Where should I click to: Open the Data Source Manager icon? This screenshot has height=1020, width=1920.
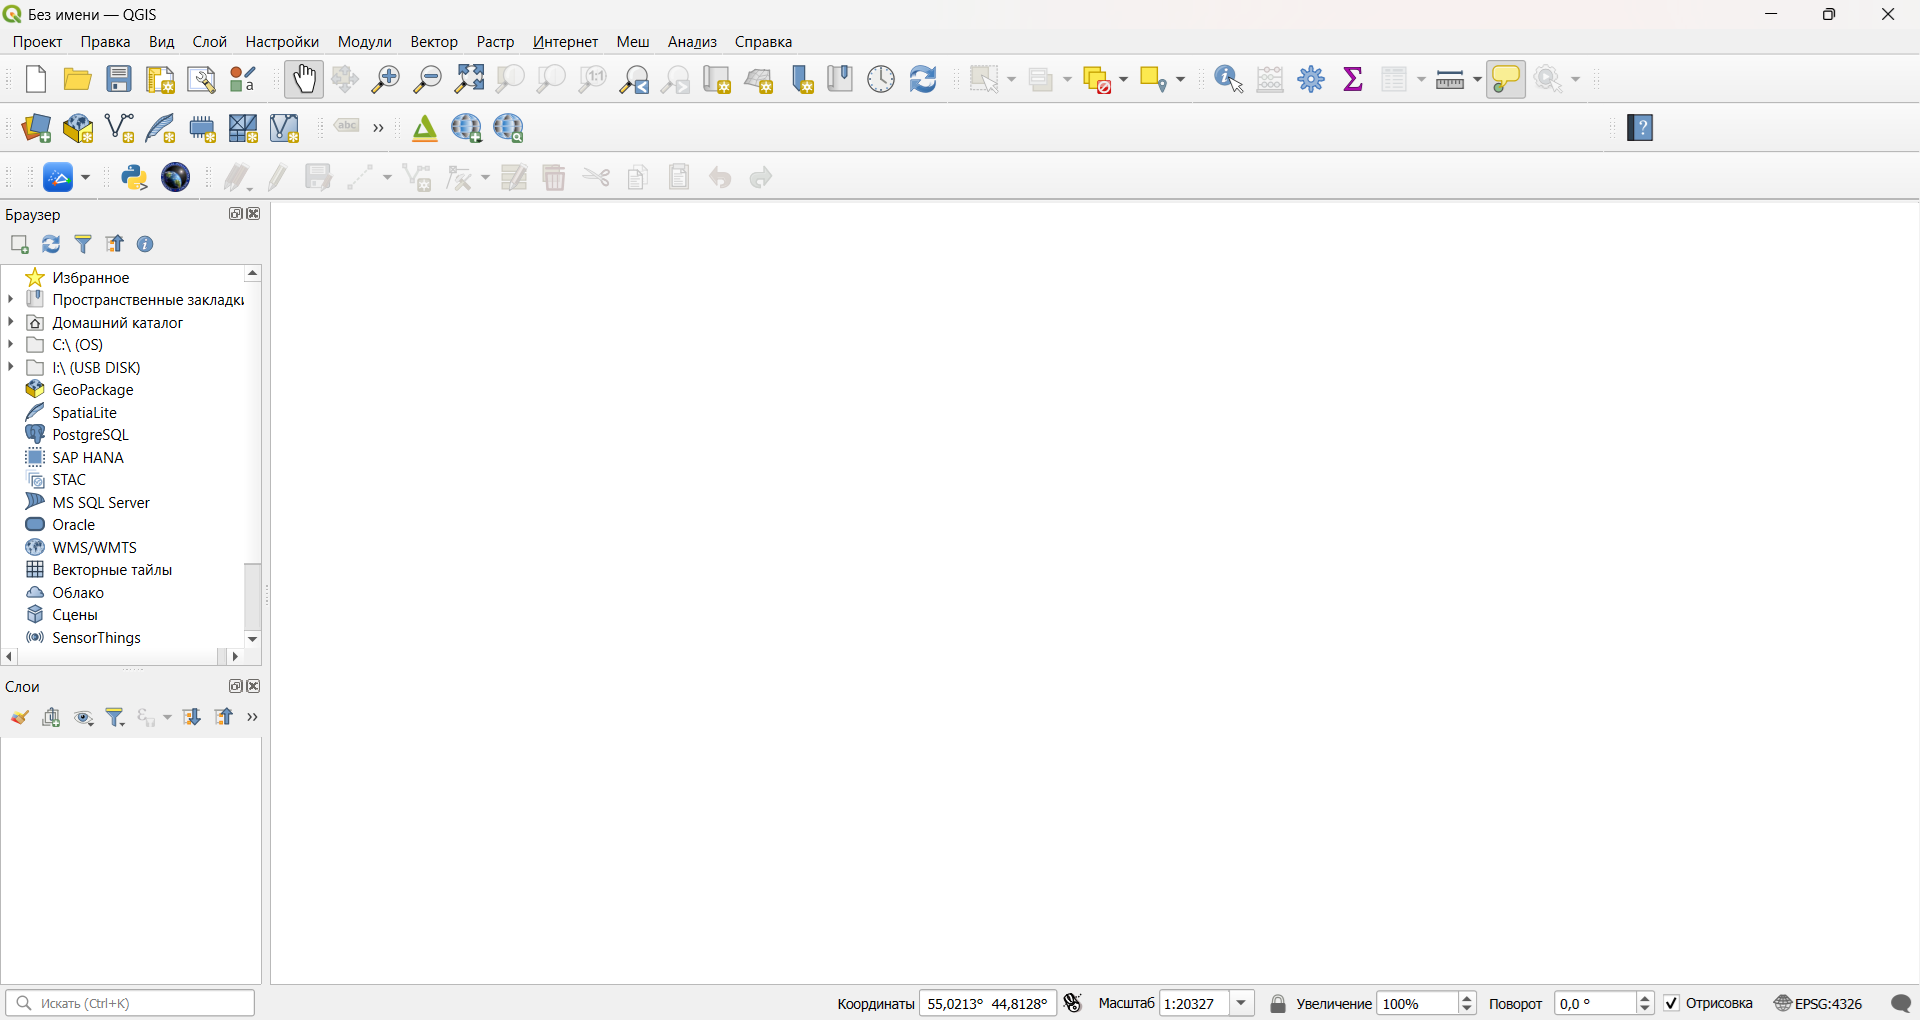coord(37,128)
